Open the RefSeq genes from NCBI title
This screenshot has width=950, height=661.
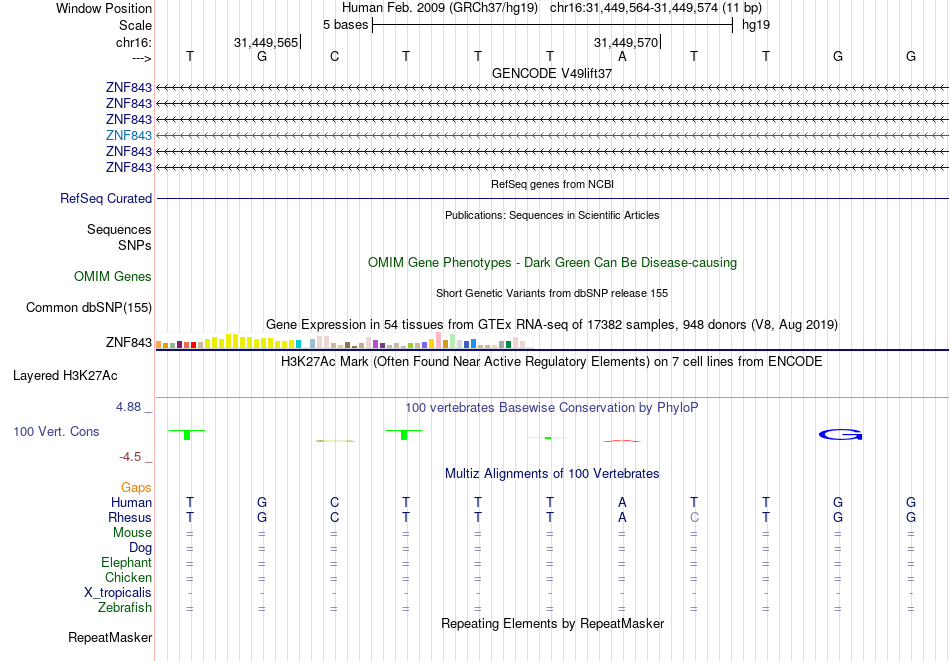coord(552,184)
